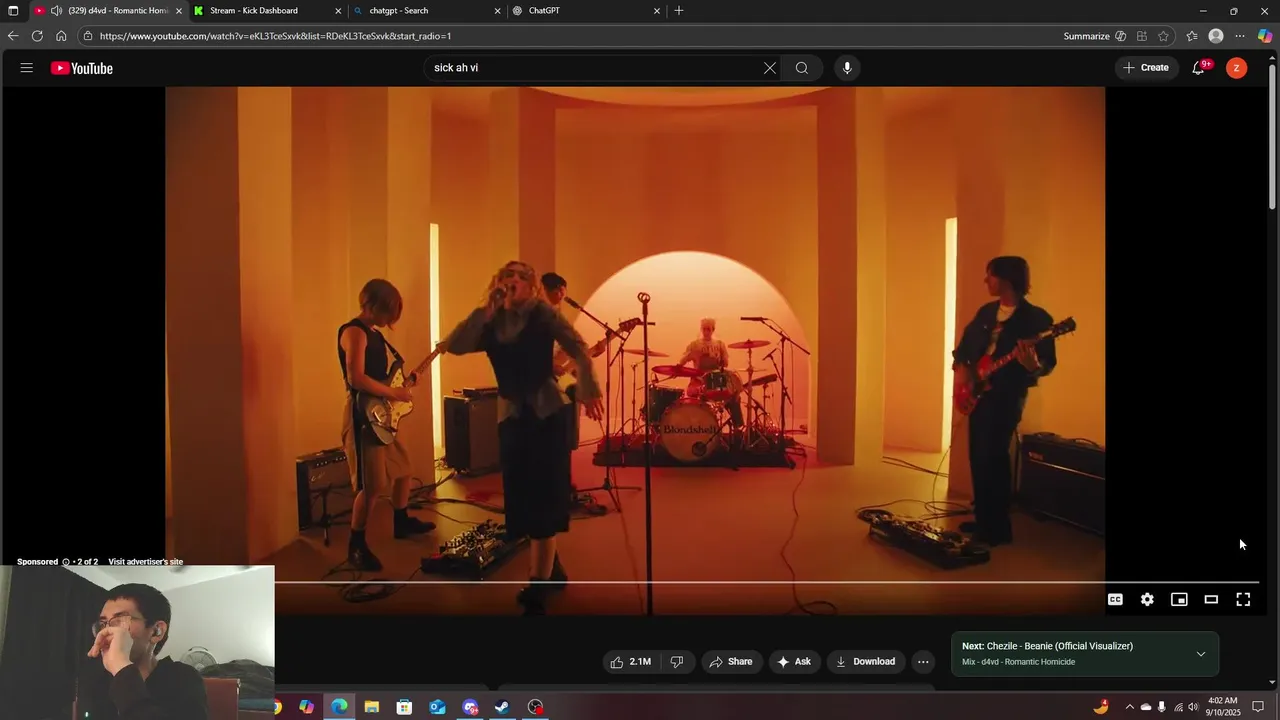
Task: Close the chatgpt - Search tab
Action: tap(497, 11)
